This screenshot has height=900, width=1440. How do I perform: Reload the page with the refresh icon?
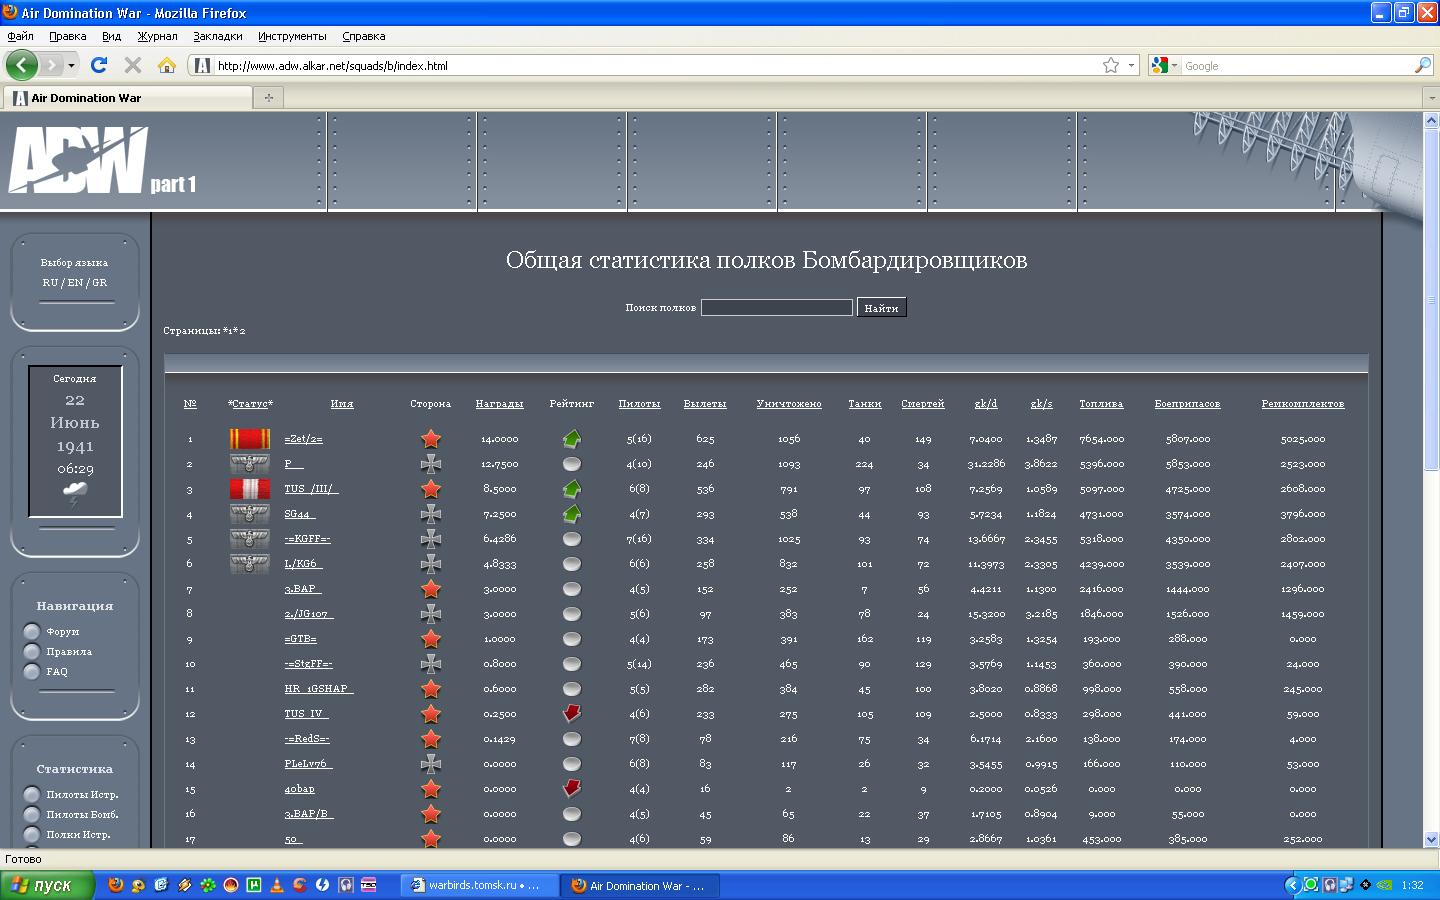pos(99,65)
